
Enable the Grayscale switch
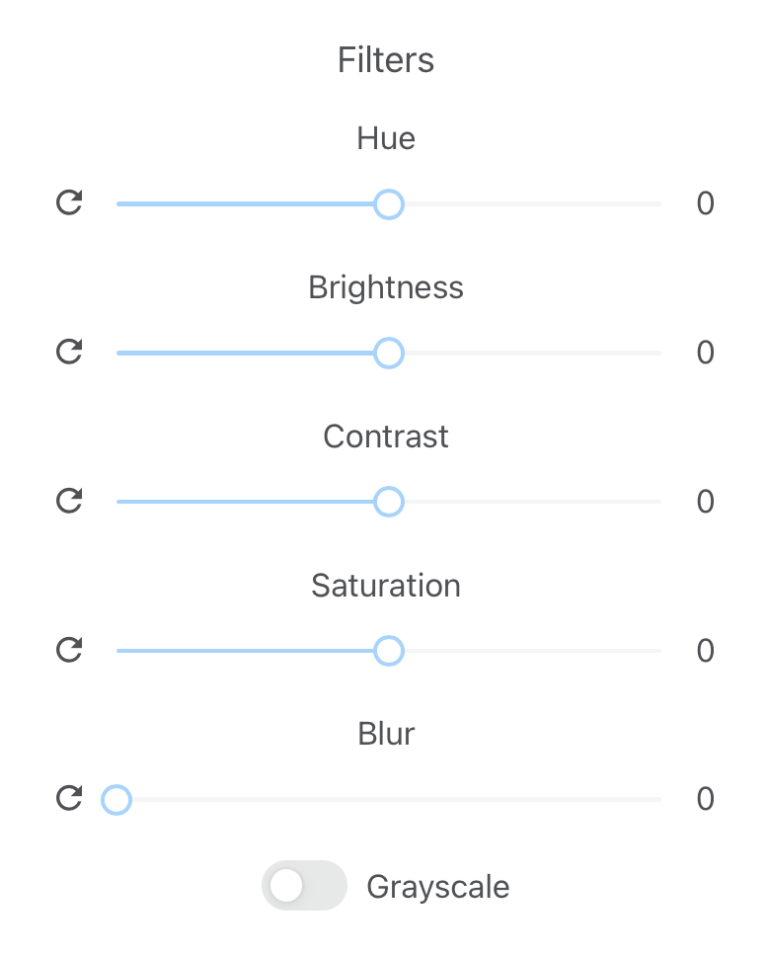point(304,886)
